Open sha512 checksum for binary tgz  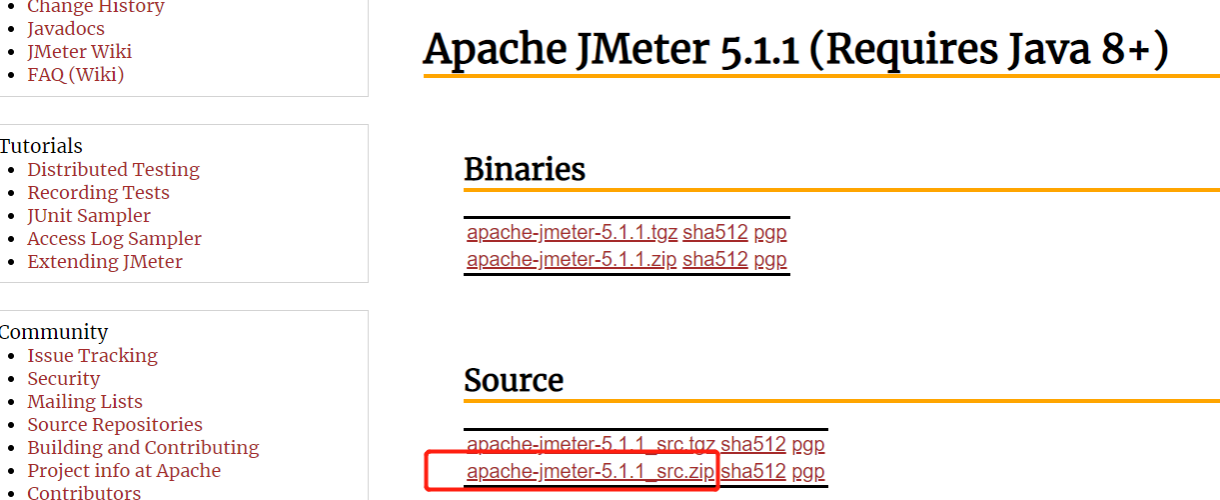click(715, 233)
